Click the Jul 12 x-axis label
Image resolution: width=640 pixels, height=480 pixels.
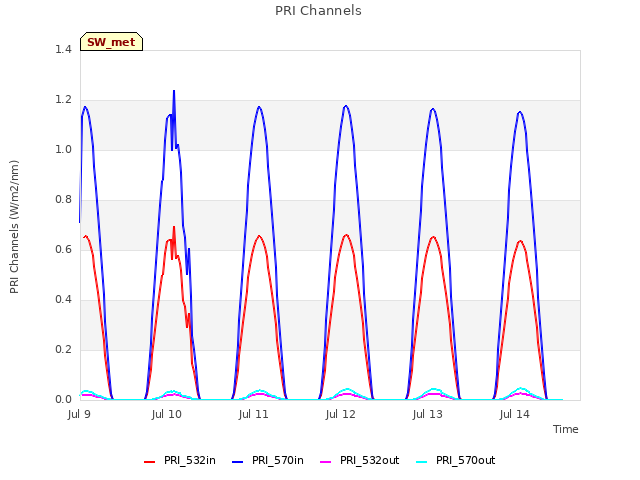coord(340,414)
